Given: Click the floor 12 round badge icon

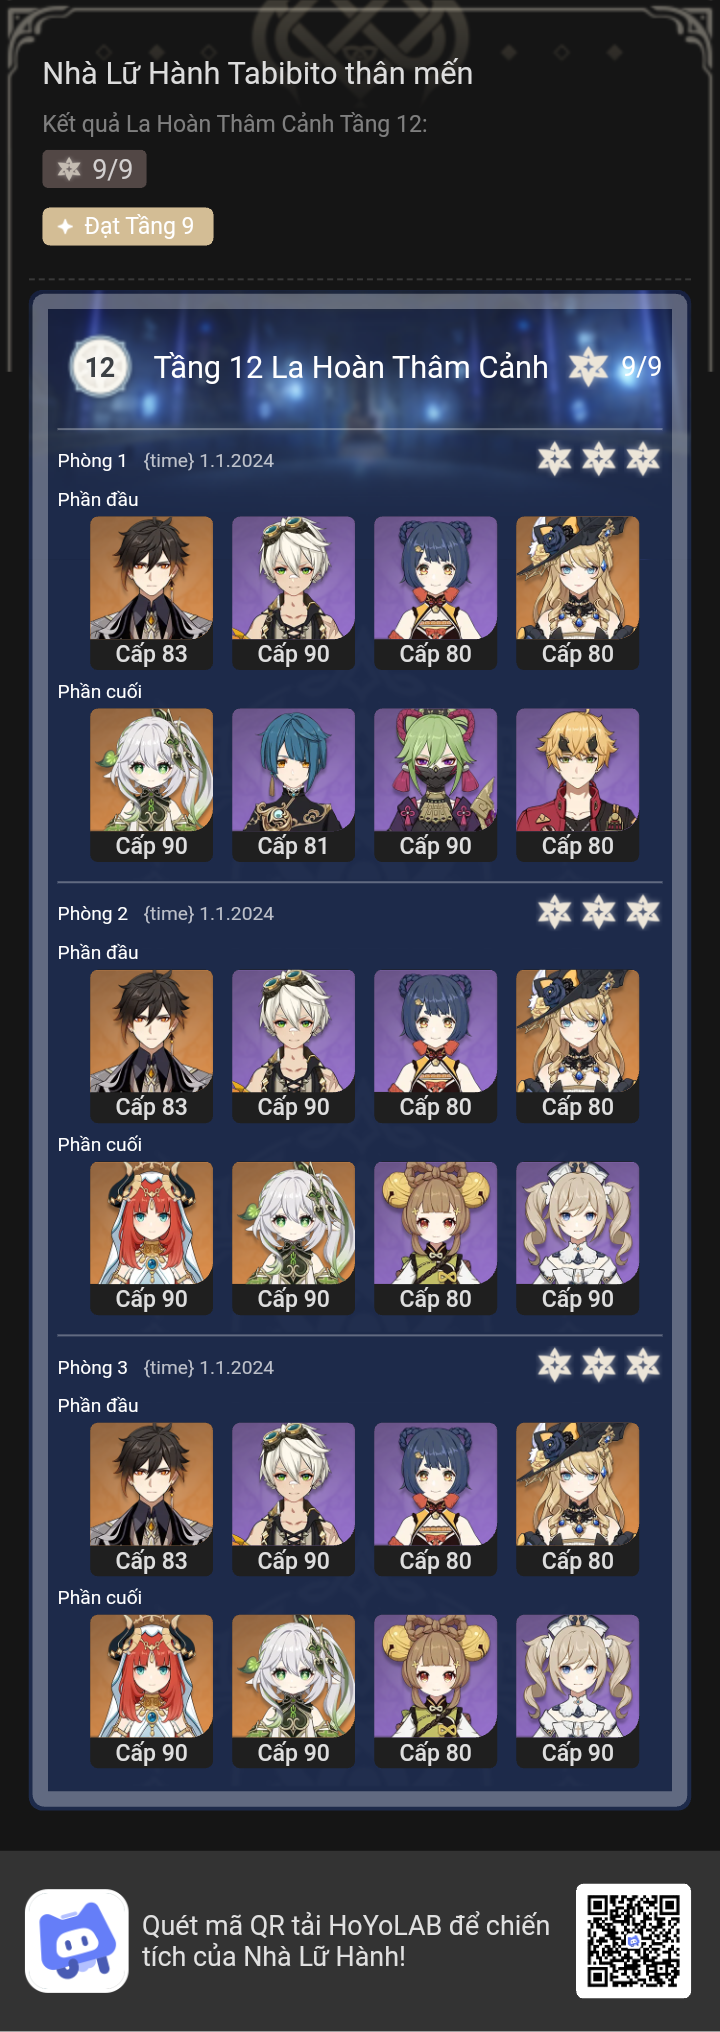Looking at the screenshot, I should (x=100, y=367).
